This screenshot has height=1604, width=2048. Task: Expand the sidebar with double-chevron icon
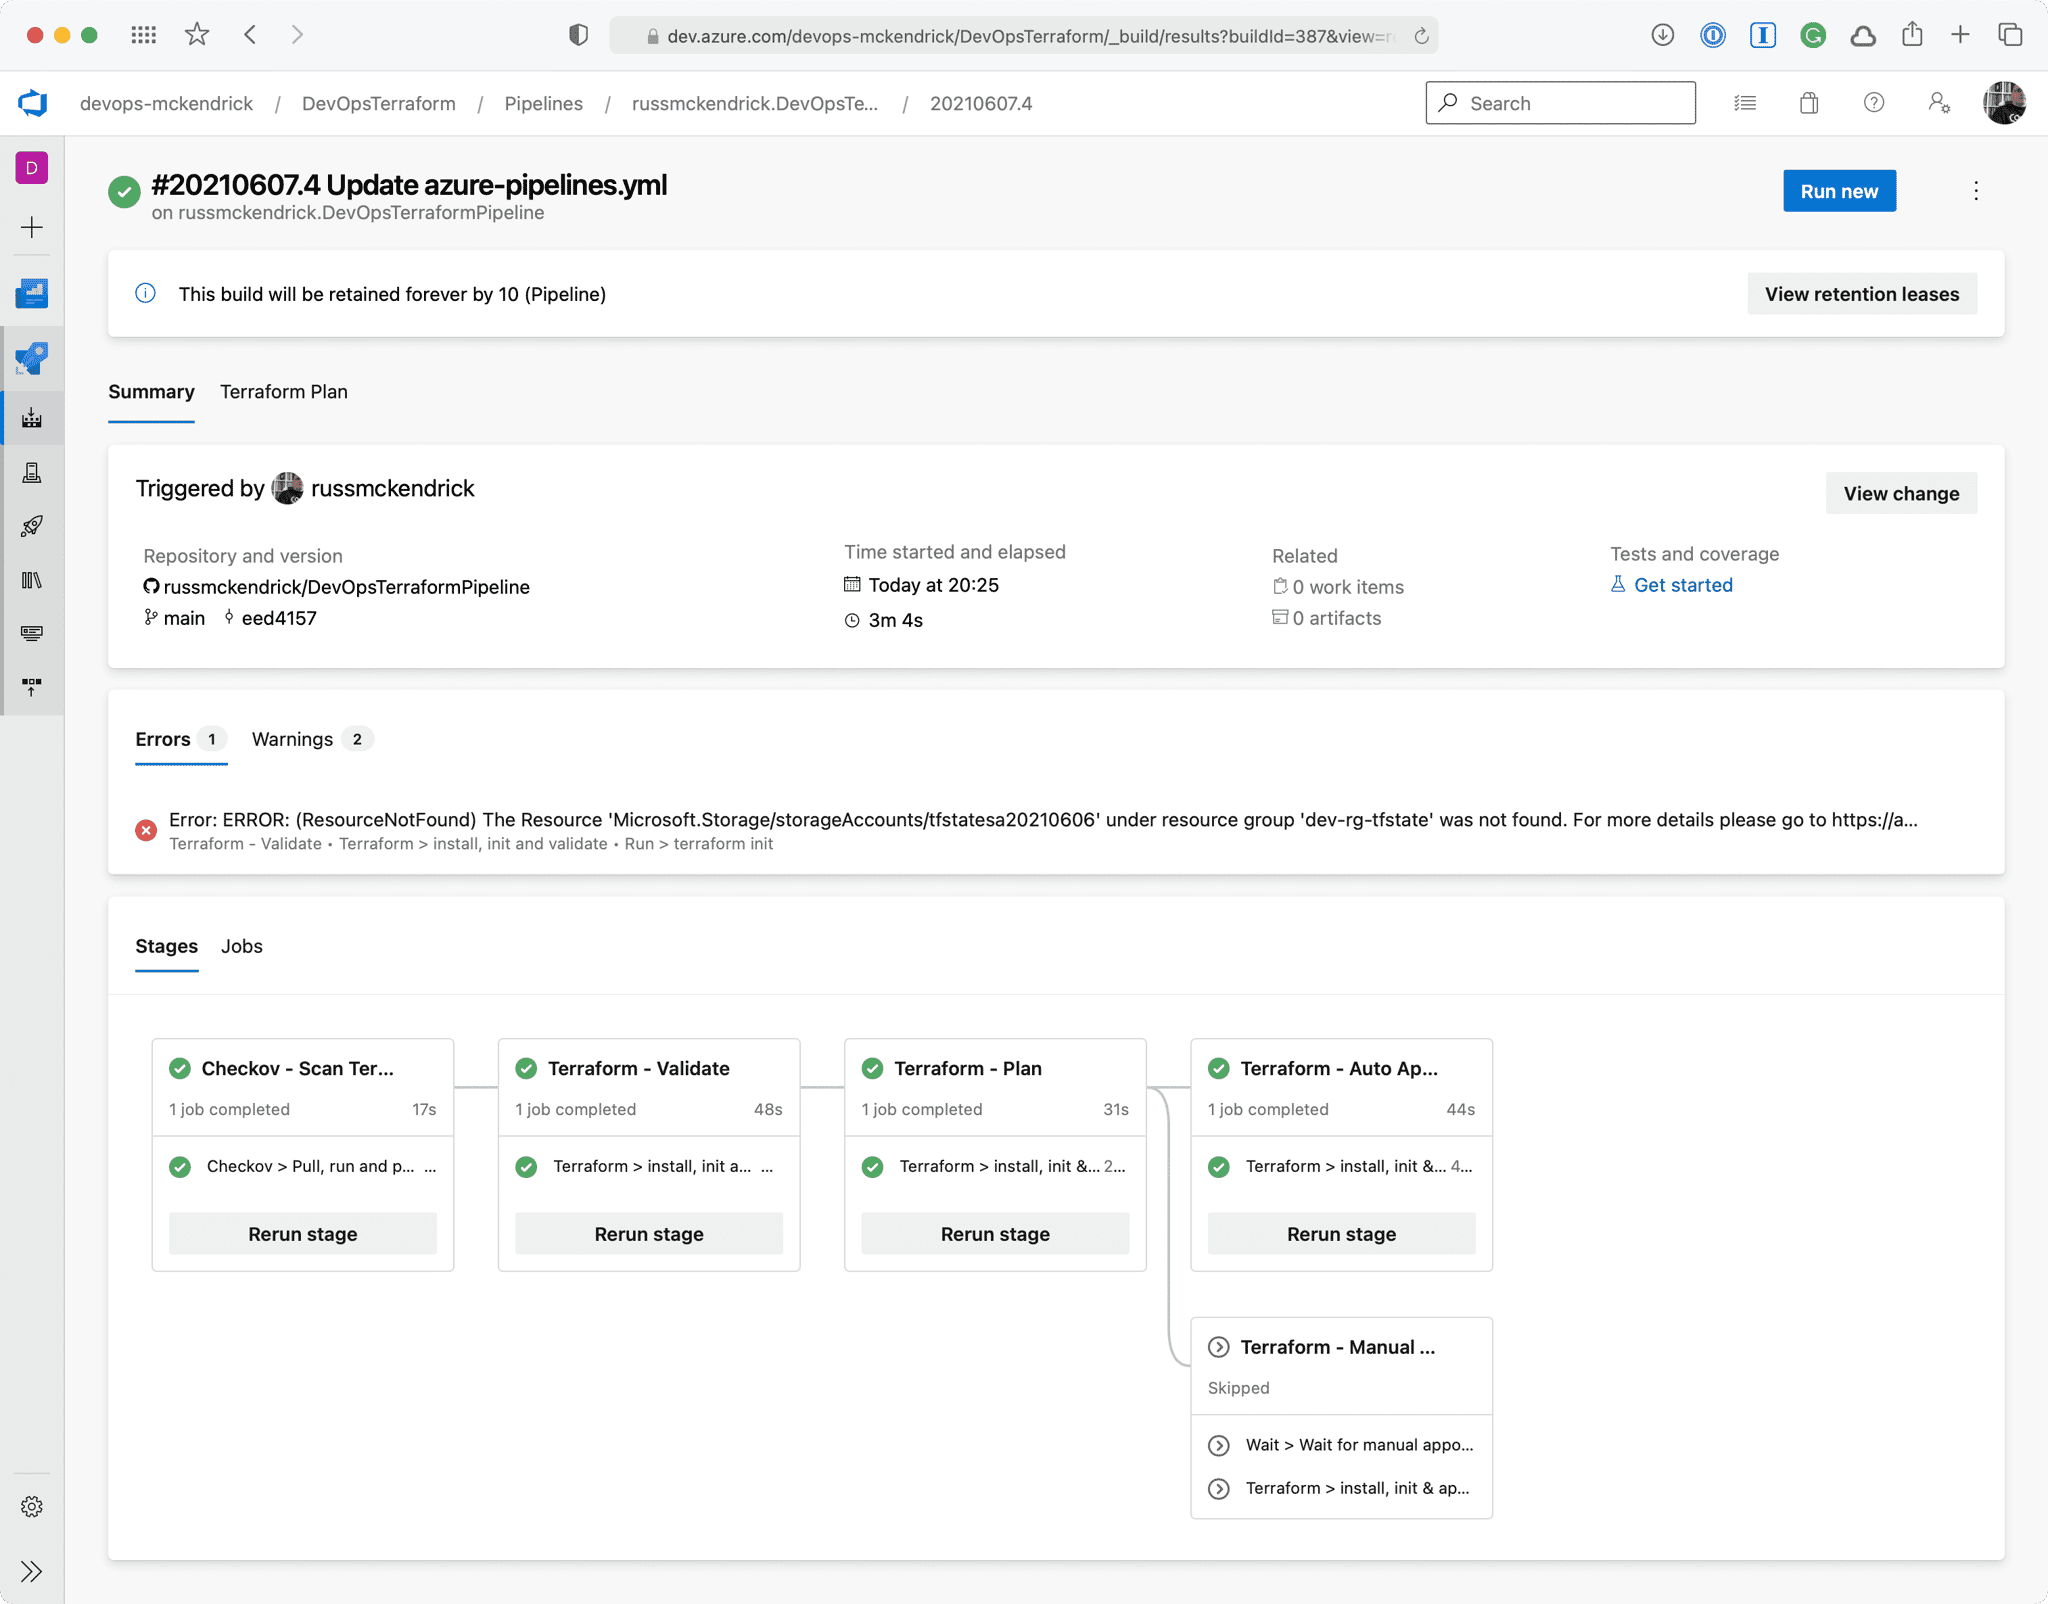pos(32,1571)
